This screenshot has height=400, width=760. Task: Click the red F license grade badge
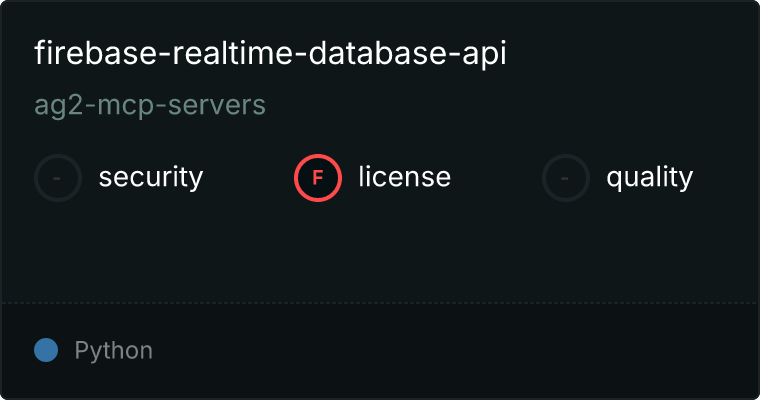click(318, 178)
